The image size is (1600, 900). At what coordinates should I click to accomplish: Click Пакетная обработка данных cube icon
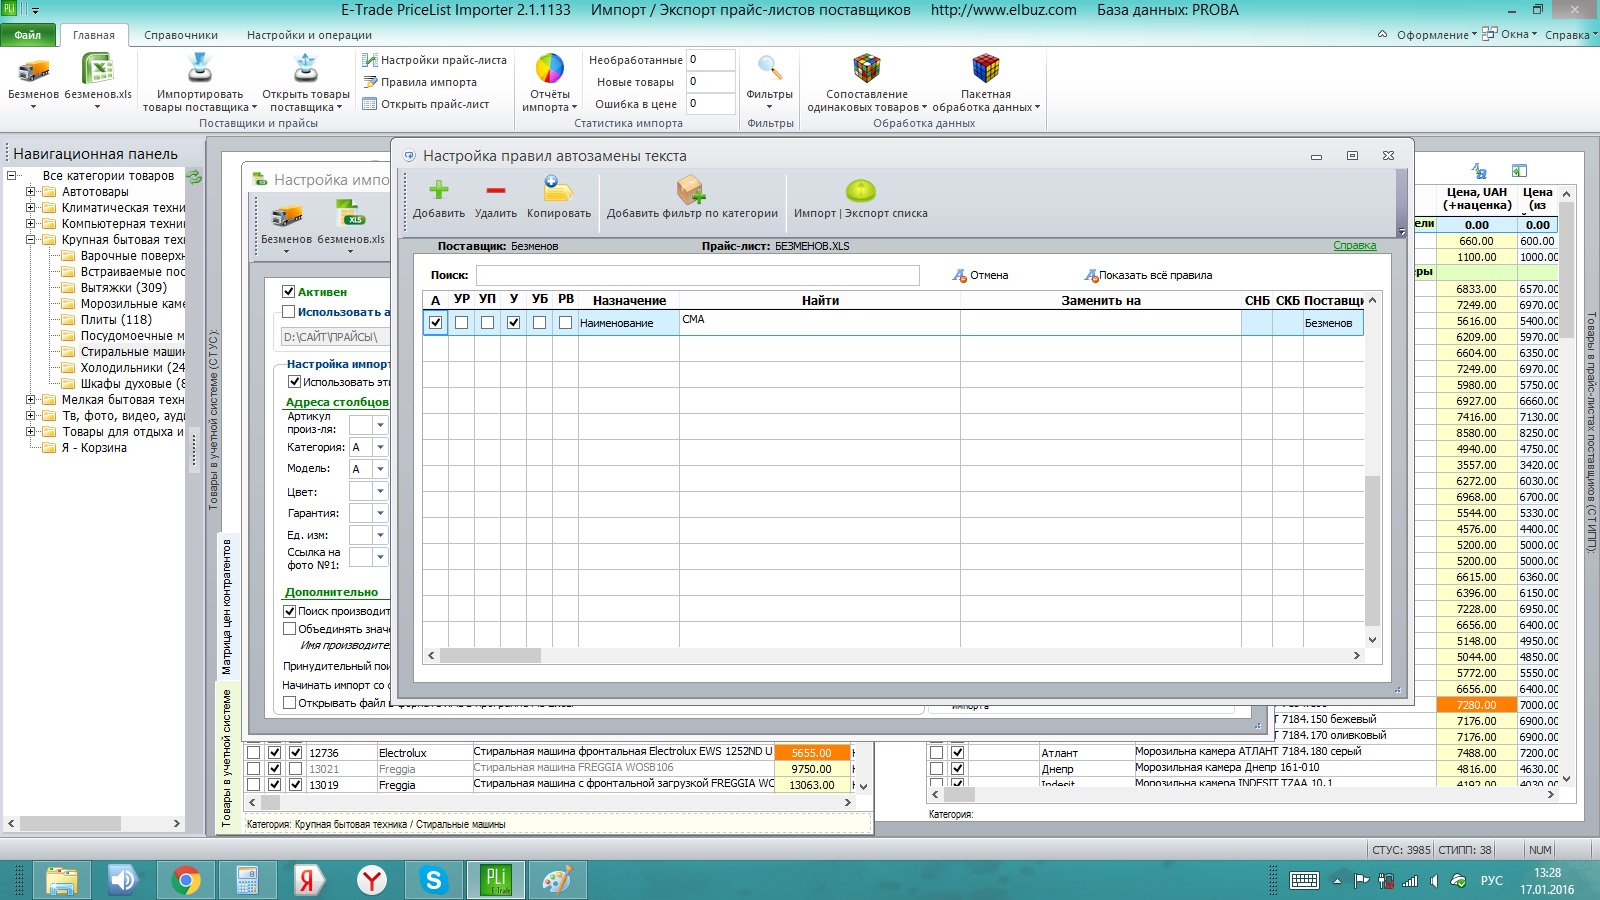tap(986, 68)
